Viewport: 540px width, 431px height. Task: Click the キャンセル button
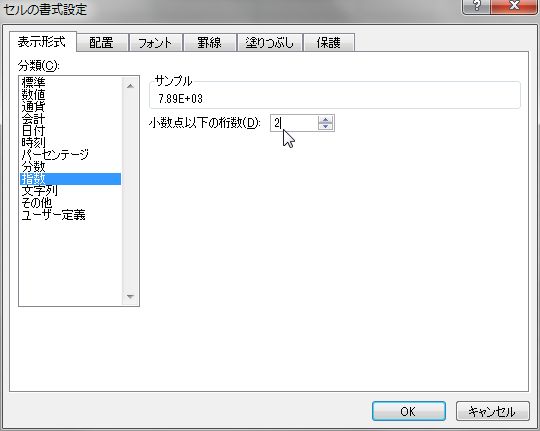492,411
